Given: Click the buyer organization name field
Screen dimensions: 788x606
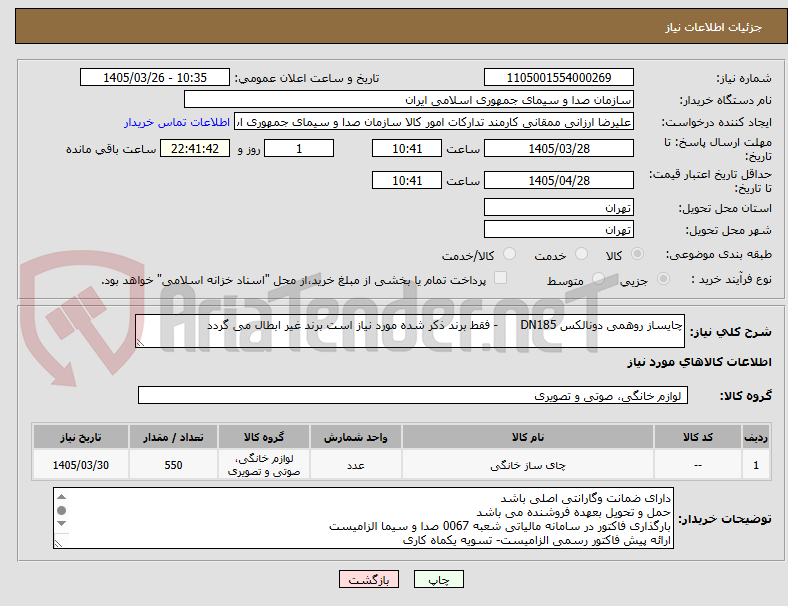Looking at the screenshot, I should (x=409, y=99).
